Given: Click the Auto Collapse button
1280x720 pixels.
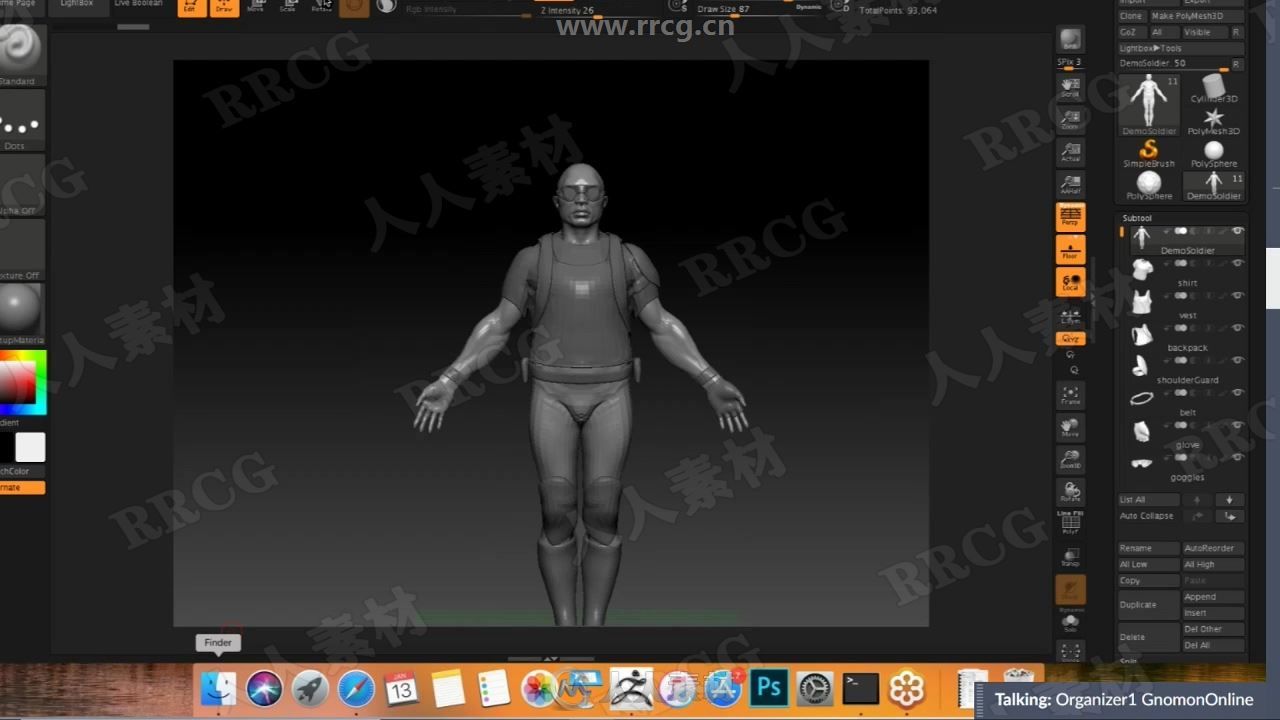Looking at the screenshot, I should tap(1148, 516).
